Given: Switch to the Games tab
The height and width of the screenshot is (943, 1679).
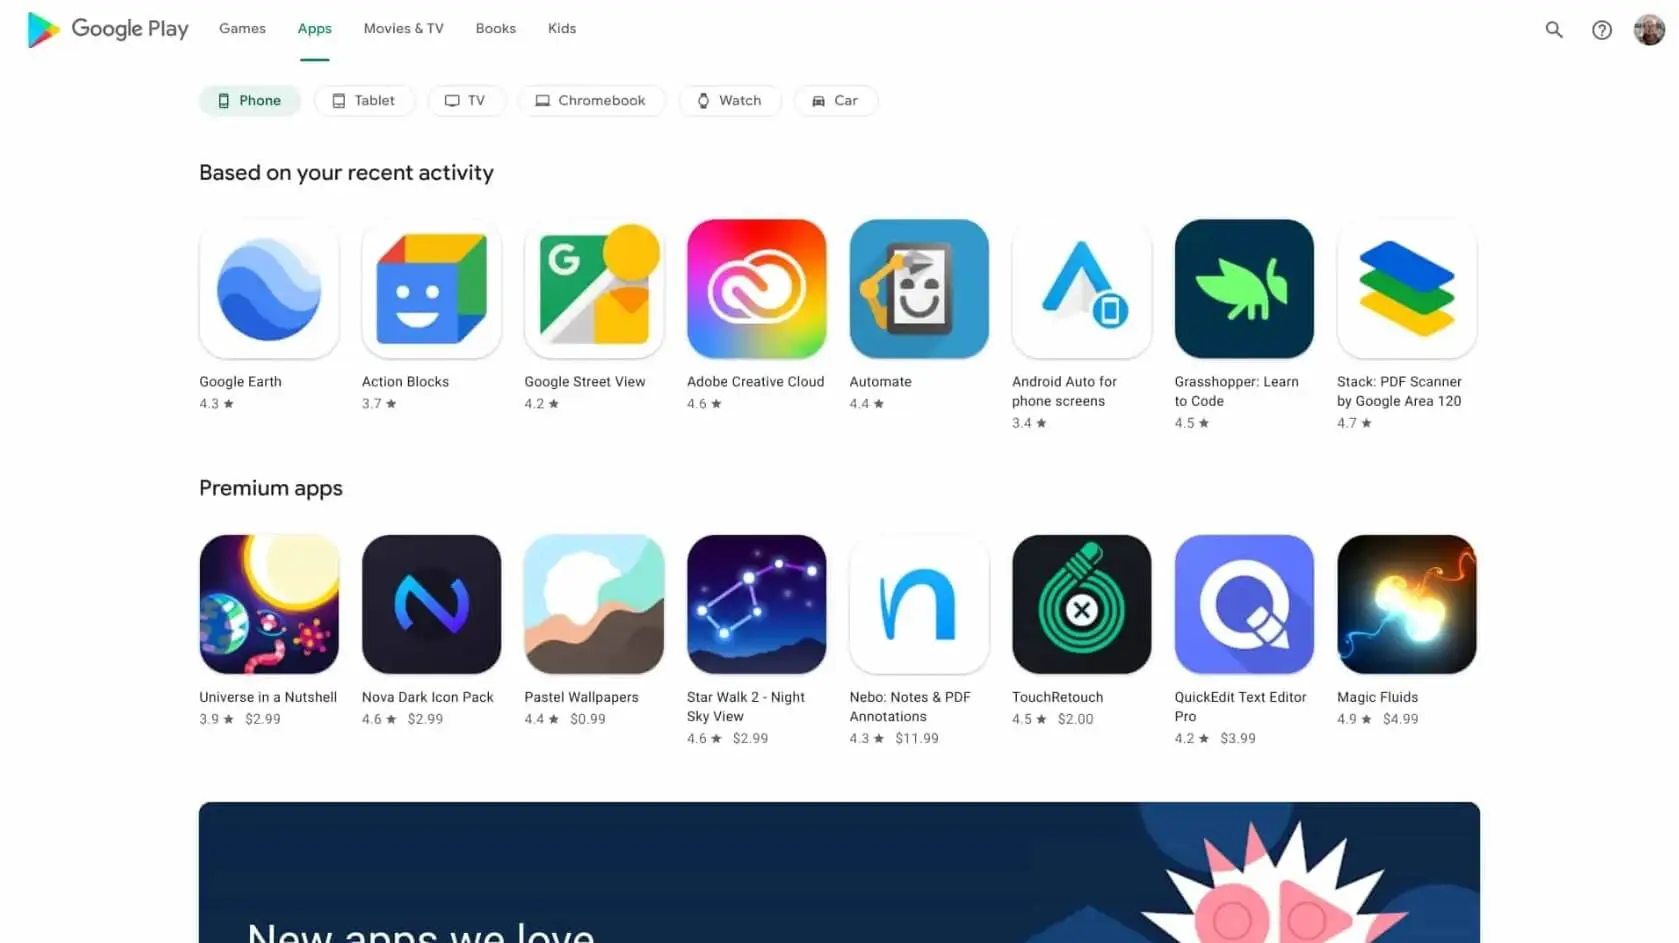Looking at the screenshot, I should pyautogui.click(x=242, y=28).
